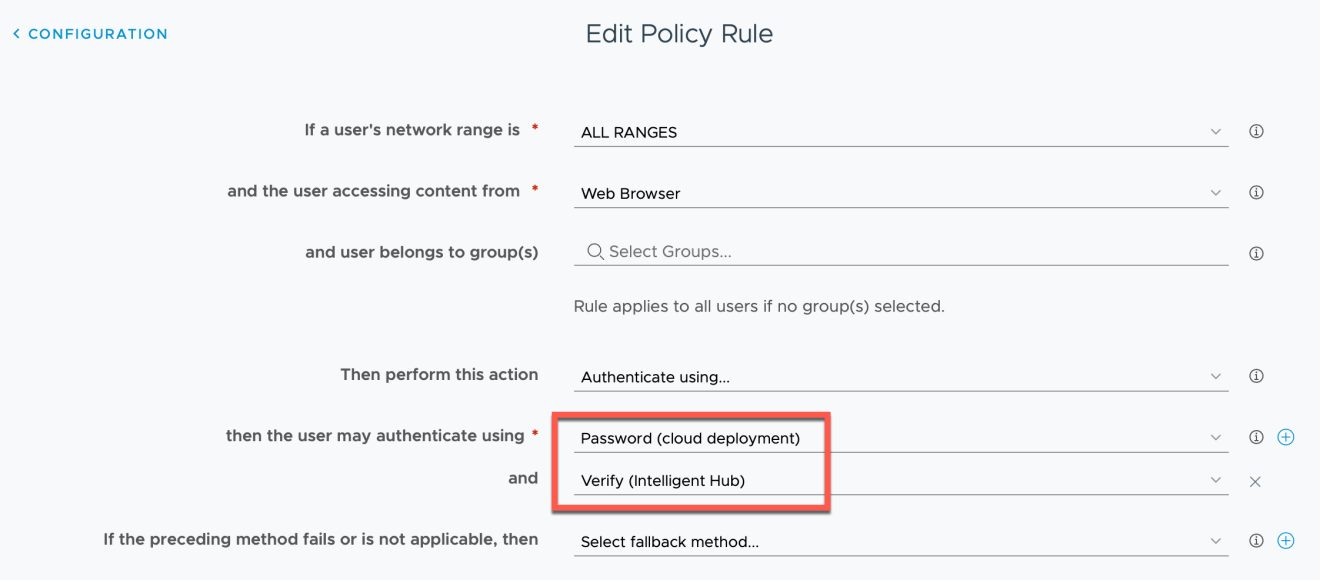Image resolution: width=1320 pixels, height=580 pixels.
Task: Expand the Web Browser device type dropdown
Action: pyautogui.click(x=1214, y=192)
